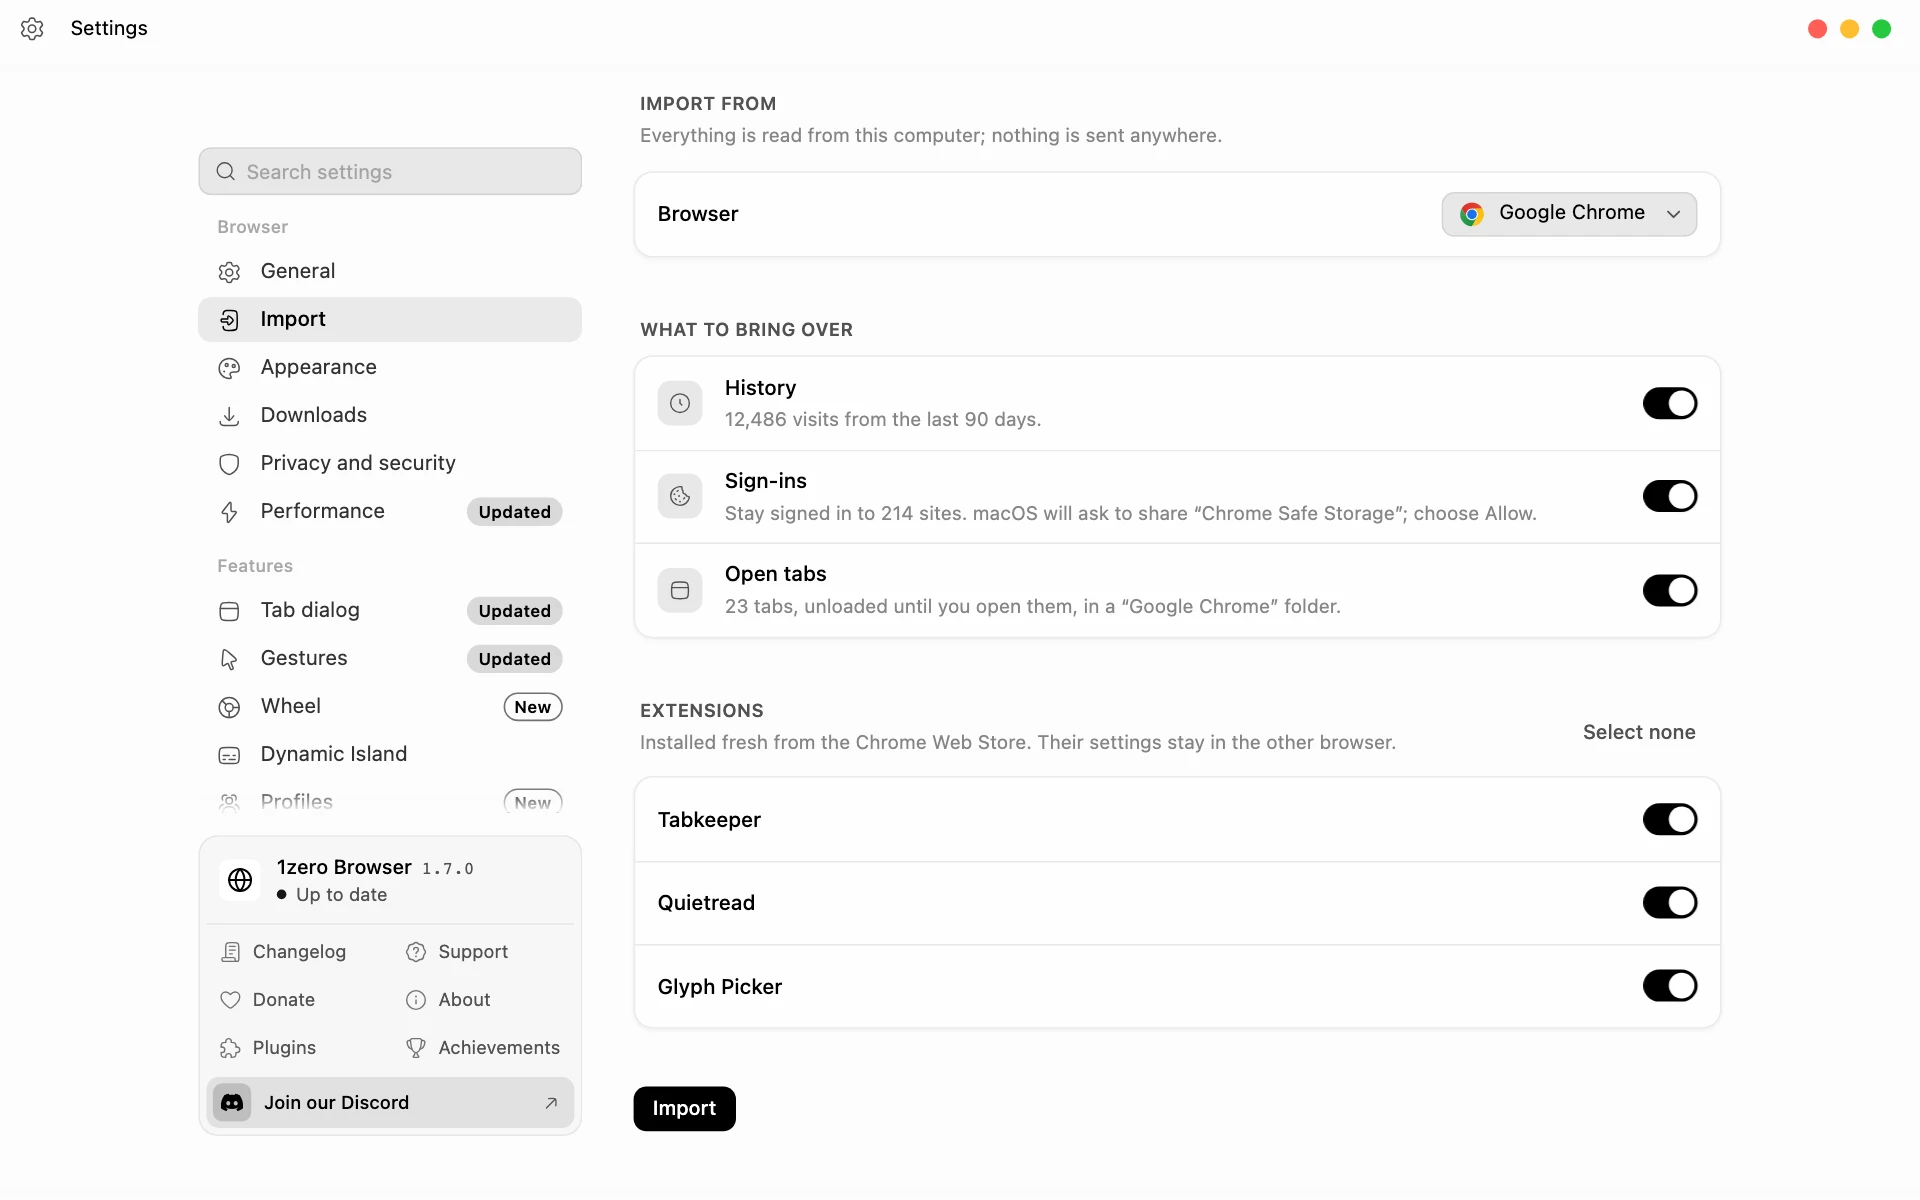The height and width of the screenshot is (1200, 1920).
Task: Click the tab icon beside Open tabs
Action: click(x=680, y=590)
